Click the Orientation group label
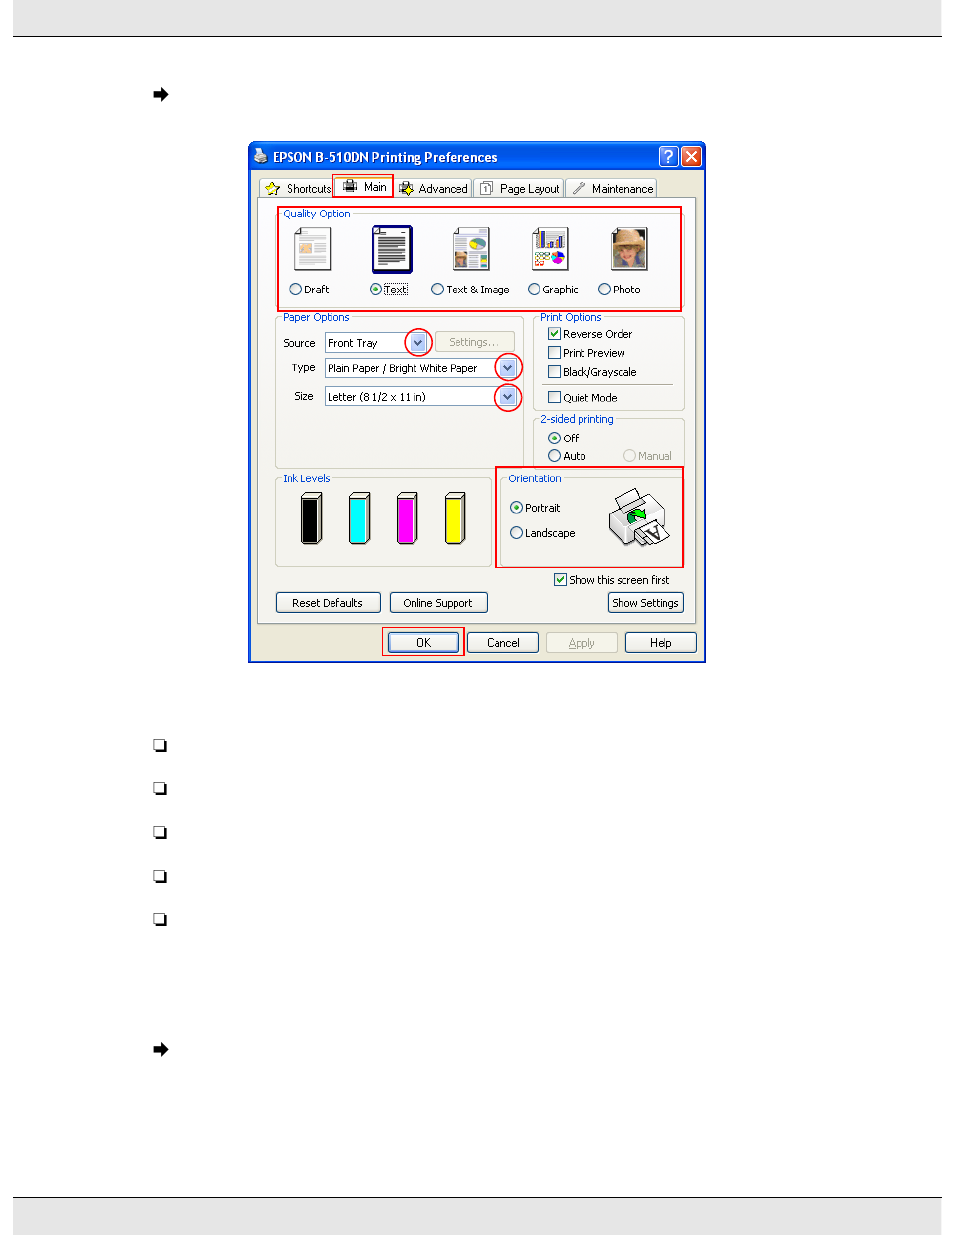 [x=535, y=478]
